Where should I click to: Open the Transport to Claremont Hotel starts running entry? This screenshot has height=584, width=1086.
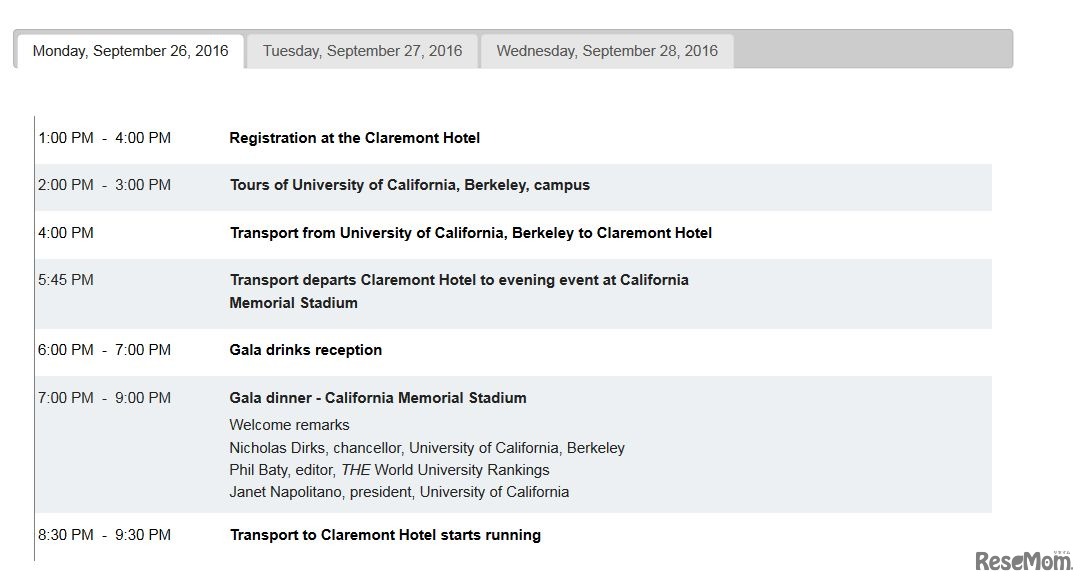click(x=385, y=534)
